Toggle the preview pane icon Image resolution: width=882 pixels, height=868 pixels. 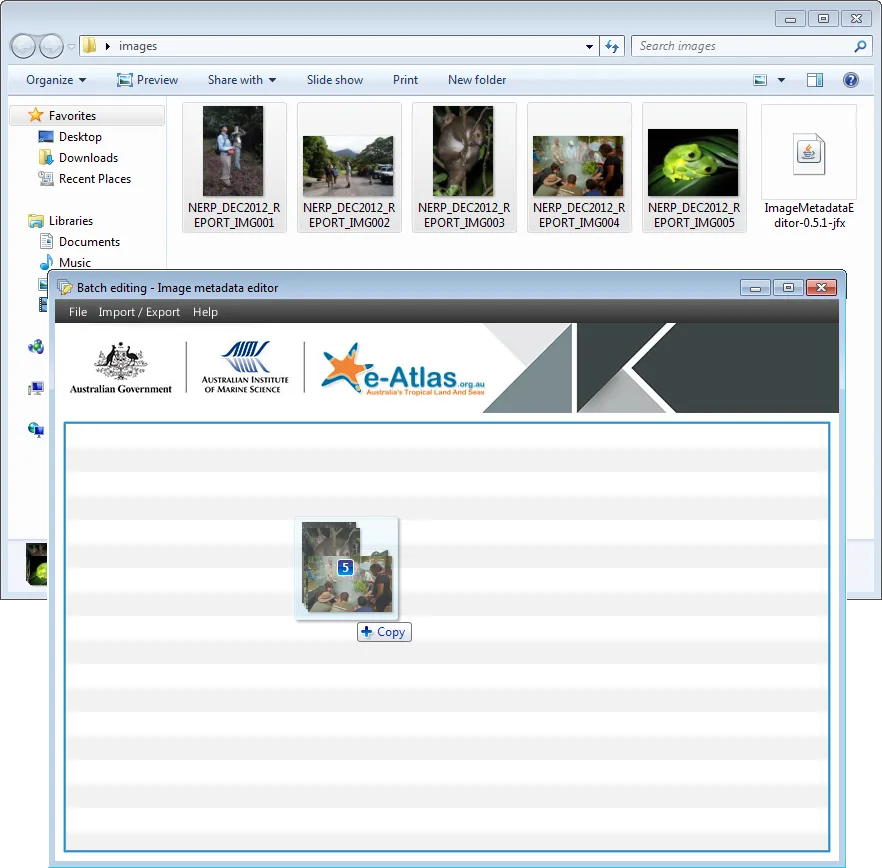click(814, 80)
